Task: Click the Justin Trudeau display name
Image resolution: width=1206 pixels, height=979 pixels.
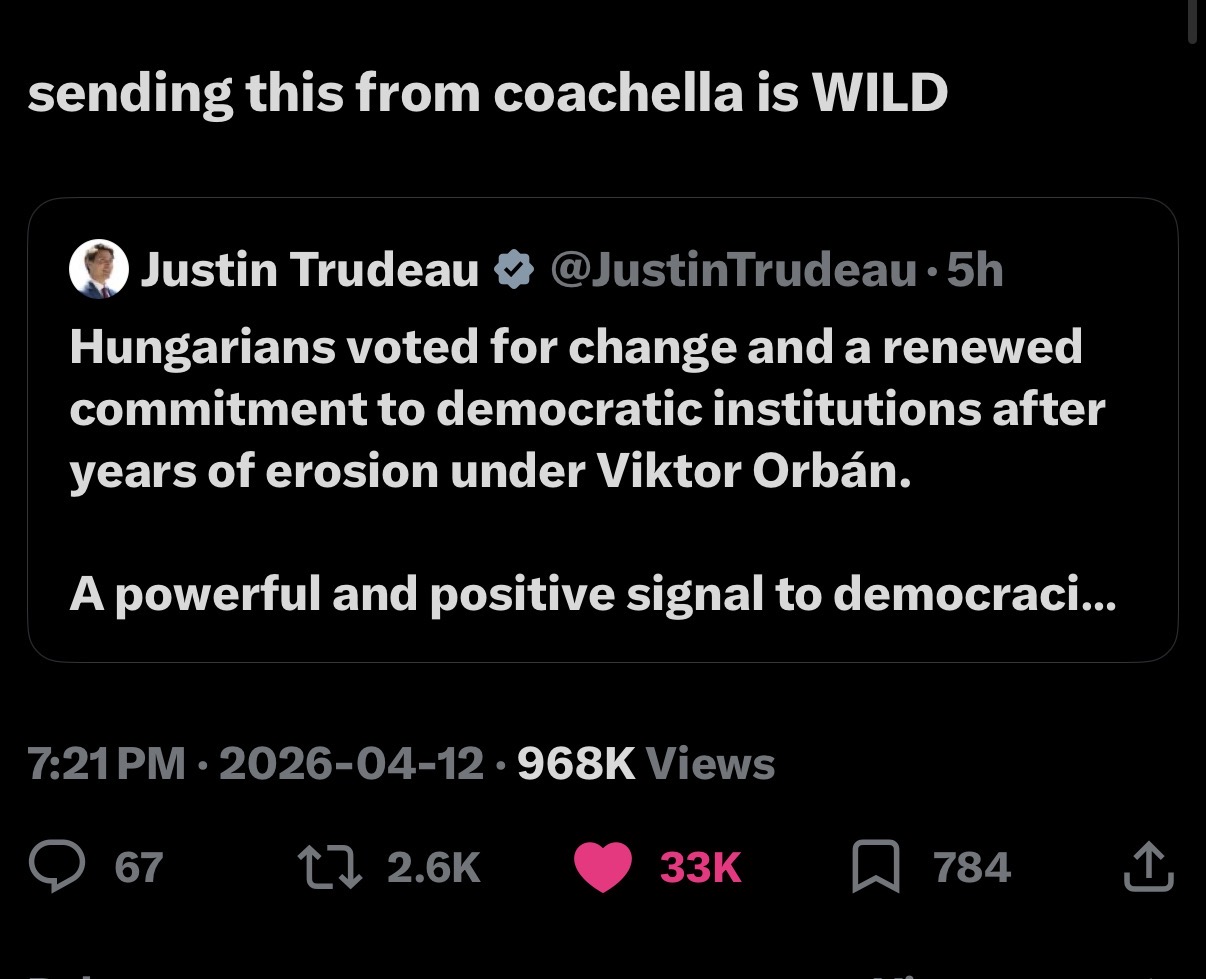Action: (x=310, y=270)
